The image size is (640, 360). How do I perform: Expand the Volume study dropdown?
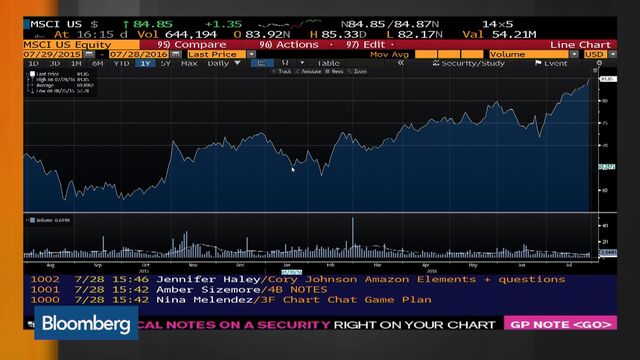[x=574, y=54]
